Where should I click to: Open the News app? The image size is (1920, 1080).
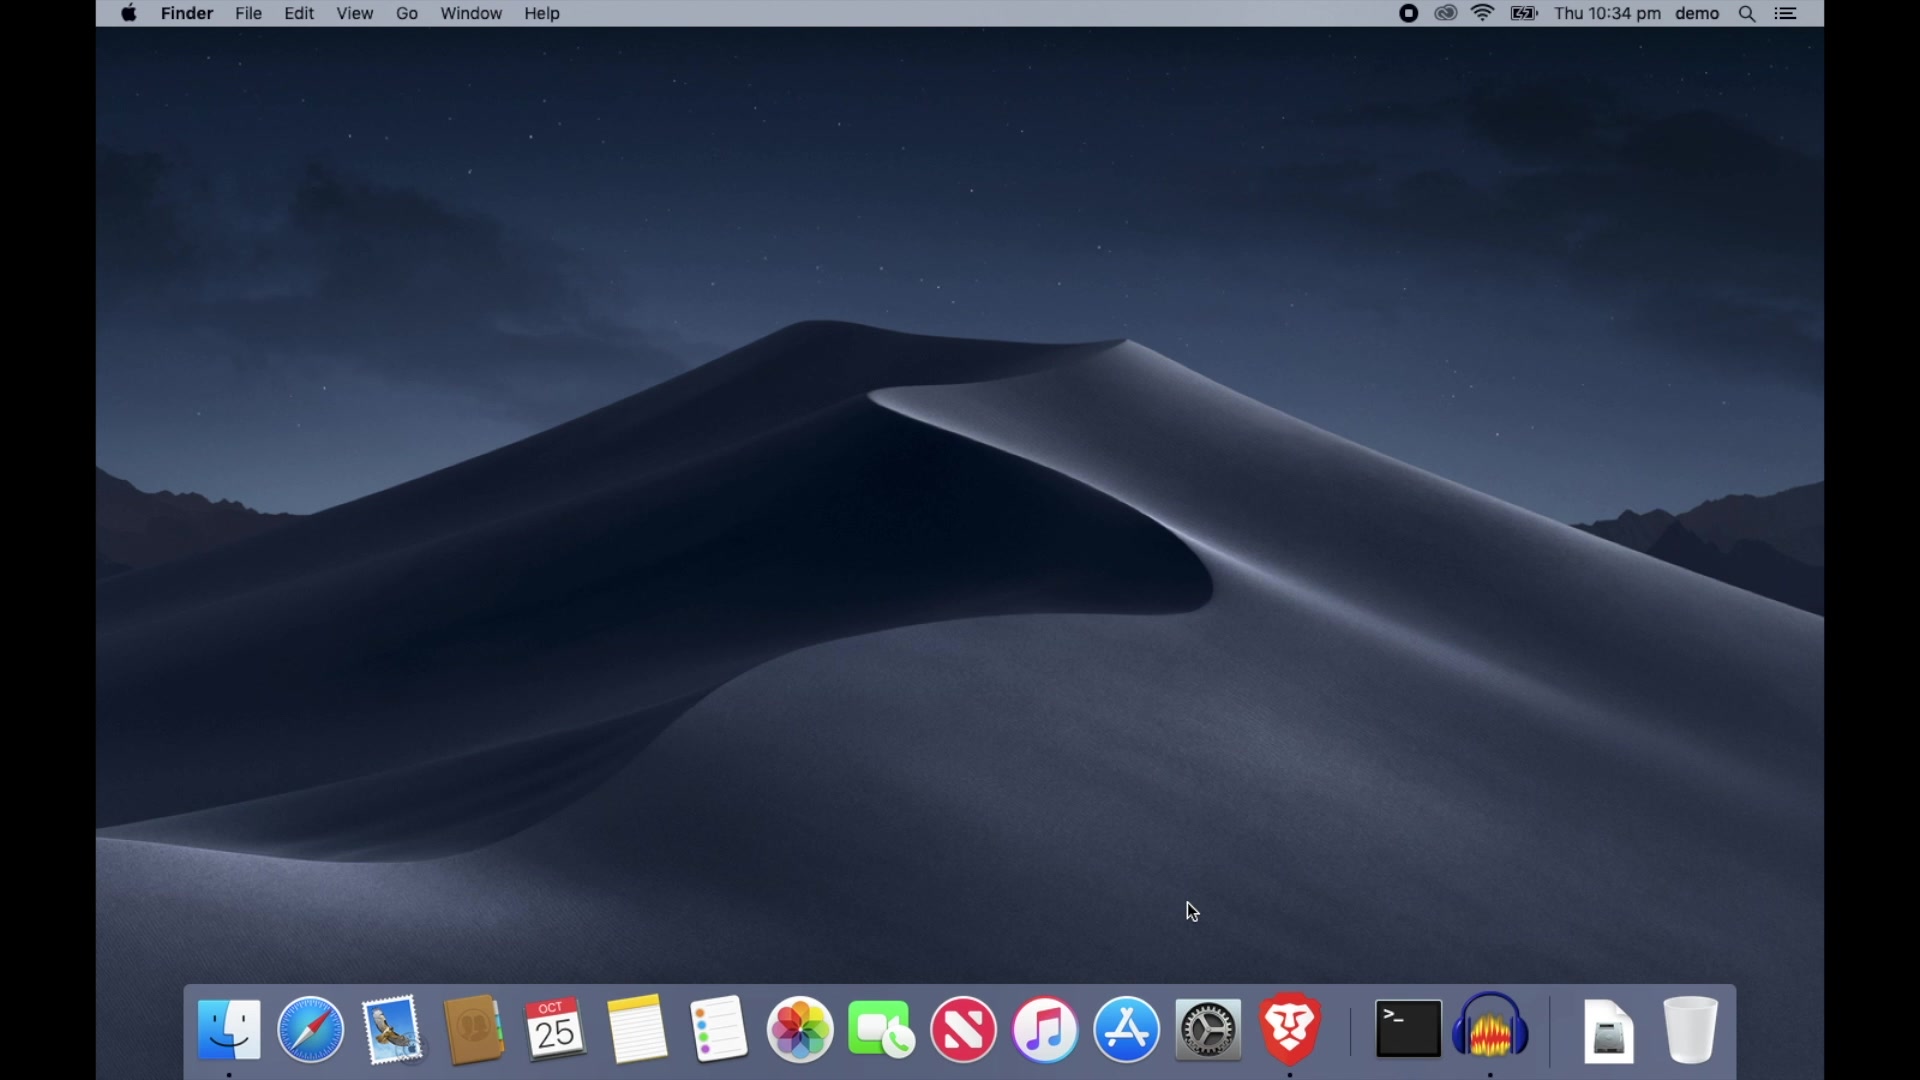tap(964, 1029)
